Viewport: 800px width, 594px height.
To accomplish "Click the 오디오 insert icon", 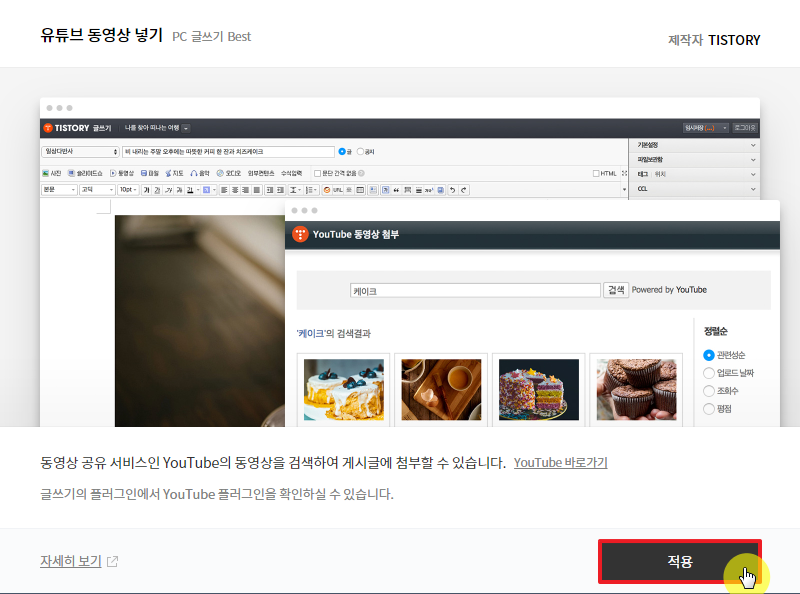I will 220,174.
